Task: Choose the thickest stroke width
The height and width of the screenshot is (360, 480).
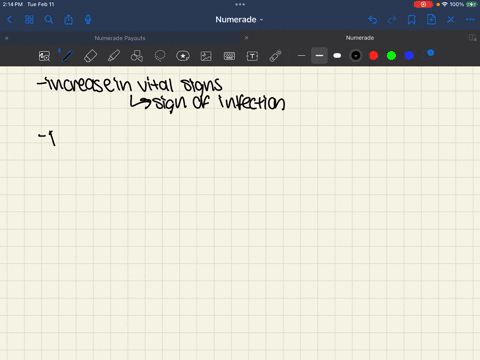Action: [x=337, y=56]
